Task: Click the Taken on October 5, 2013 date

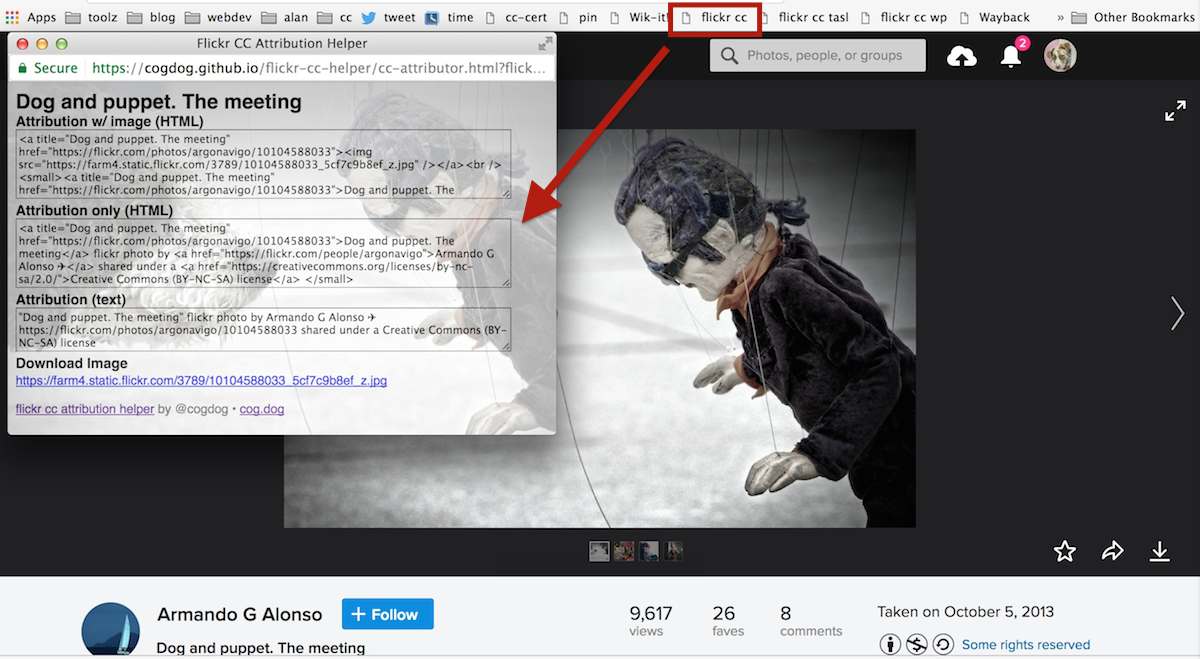Action: [x=965, y=612]
